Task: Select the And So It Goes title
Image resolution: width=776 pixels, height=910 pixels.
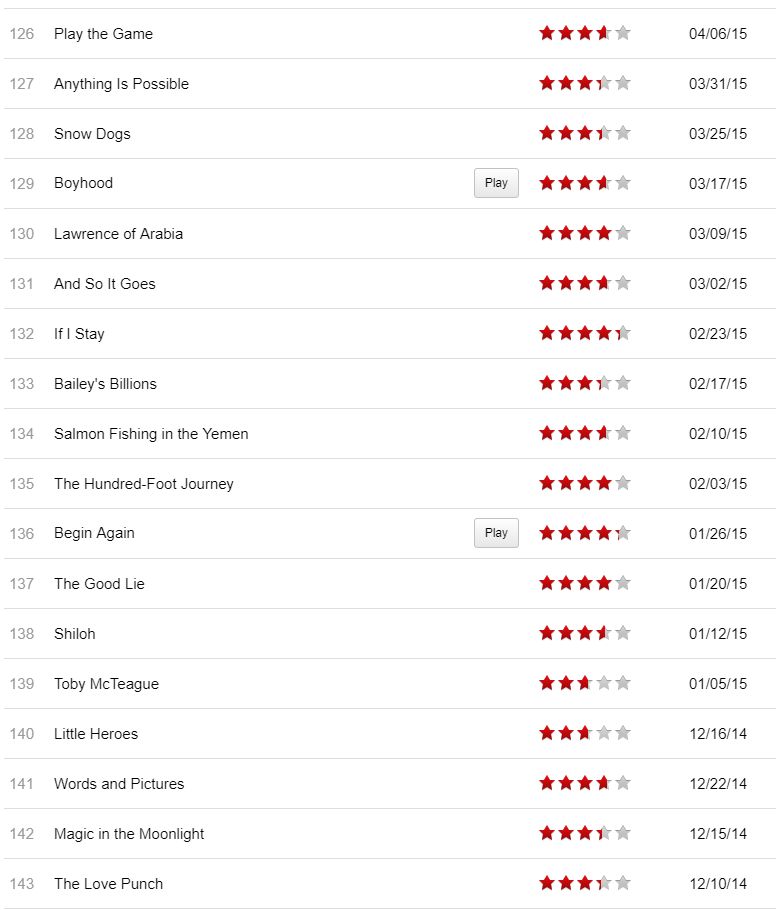Action: tap(105, 284)
